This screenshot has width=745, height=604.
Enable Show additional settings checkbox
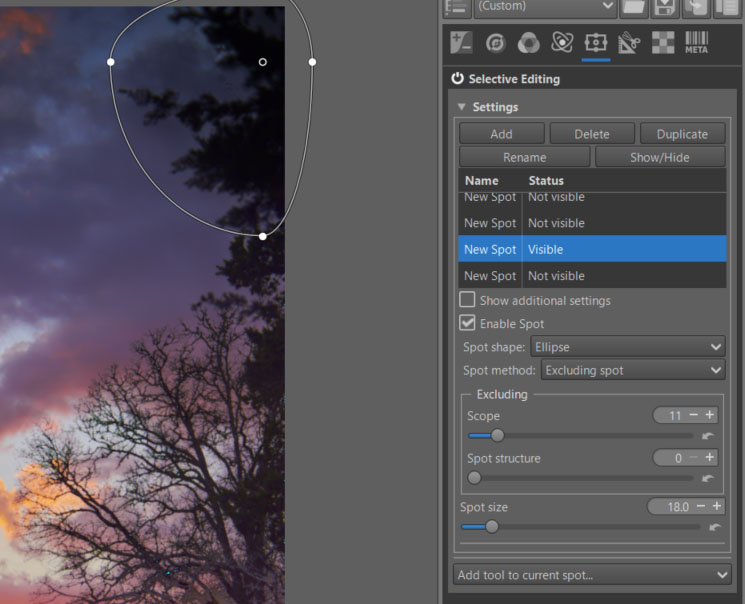click(467, 300)
